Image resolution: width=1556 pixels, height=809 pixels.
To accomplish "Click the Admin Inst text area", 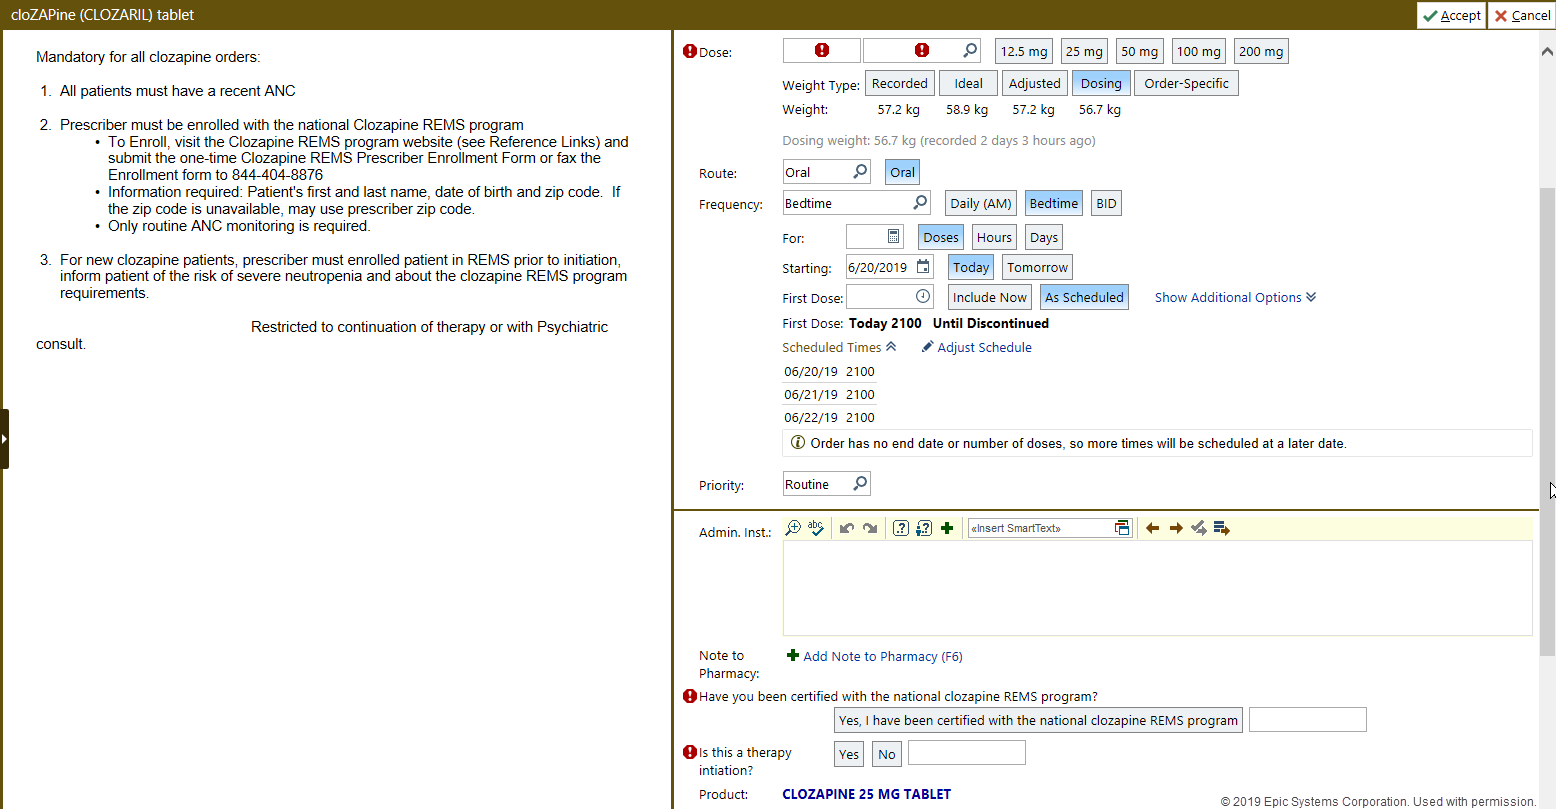I will pyautogui.click(x=1156, y=588).
